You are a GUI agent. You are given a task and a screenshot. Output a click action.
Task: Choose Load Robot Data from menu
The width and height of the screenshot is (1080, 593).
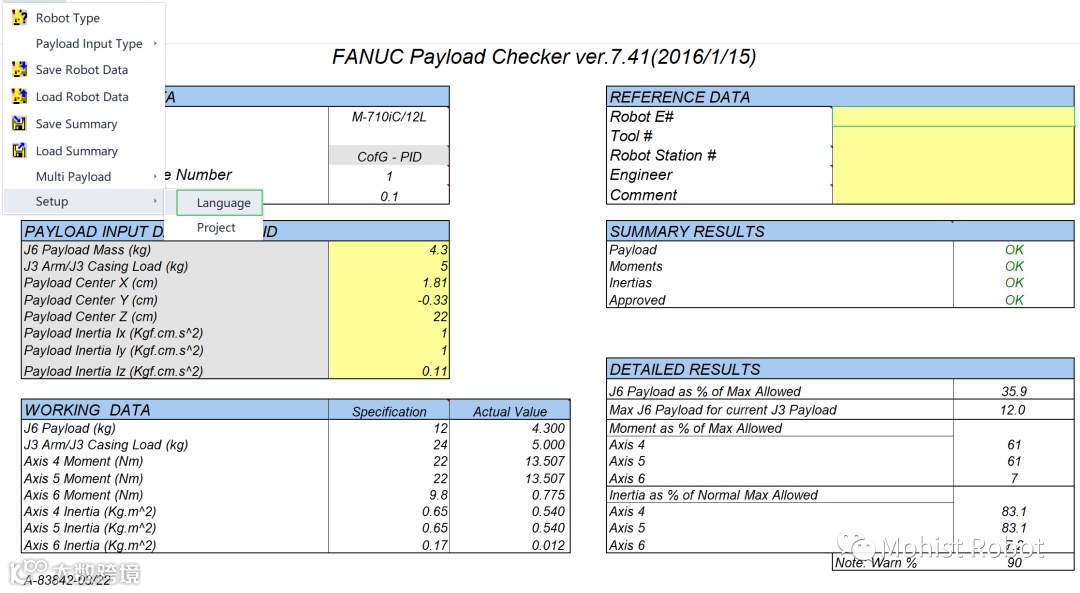(x=82, y=96)
